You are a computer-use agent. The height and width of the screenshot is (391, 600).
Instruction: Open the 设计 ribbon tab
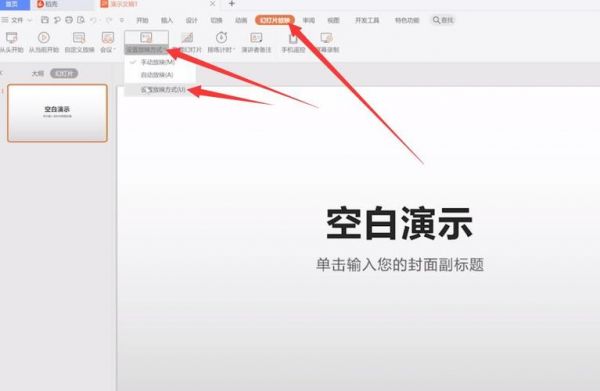coord(192,20)
